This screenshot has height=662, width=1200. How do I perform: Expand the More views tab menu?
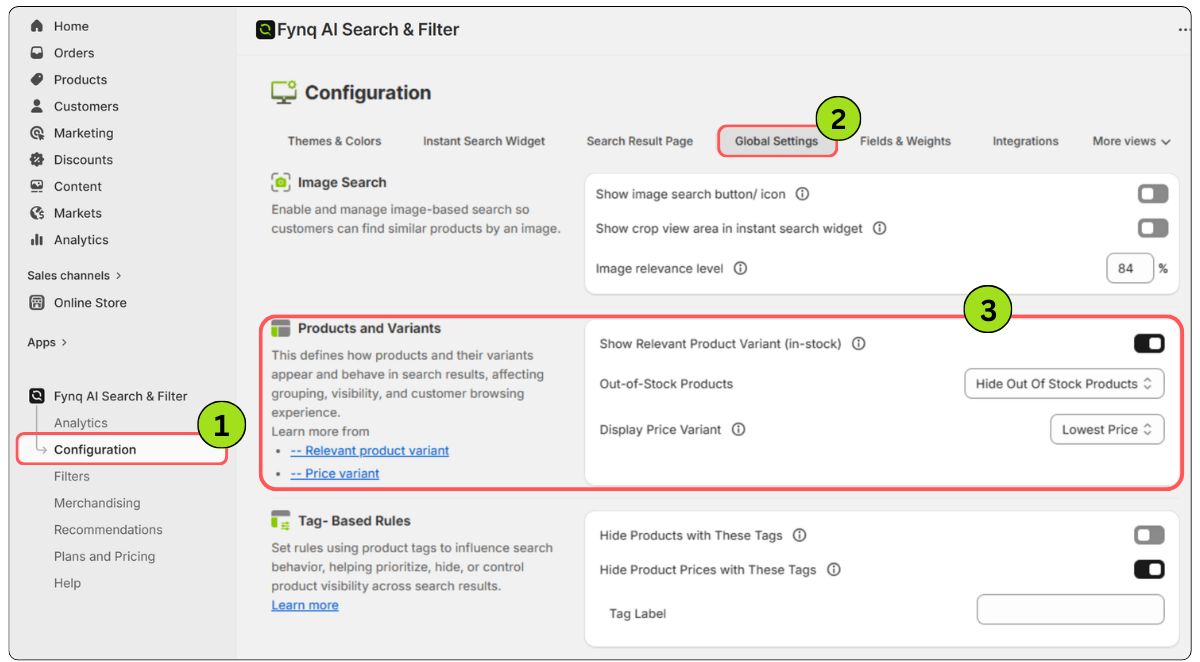click(1131, 141)
